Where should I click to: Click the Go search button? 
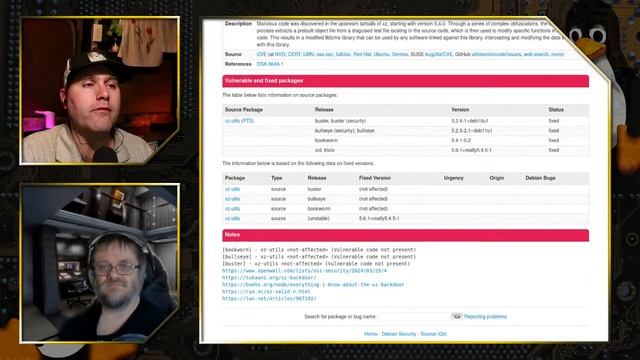click(x=457, y=317)
